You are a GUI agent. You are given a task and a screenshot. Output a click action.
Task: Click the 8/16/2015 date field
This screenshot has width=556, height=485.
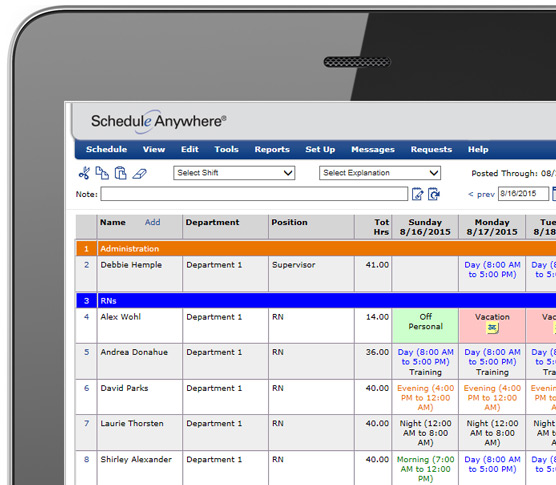click(523, 194)
